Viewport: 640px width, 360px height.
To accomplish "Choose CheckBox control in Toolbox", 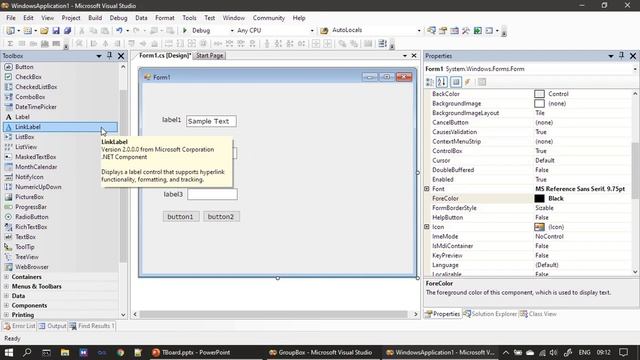I will [60, 77].
